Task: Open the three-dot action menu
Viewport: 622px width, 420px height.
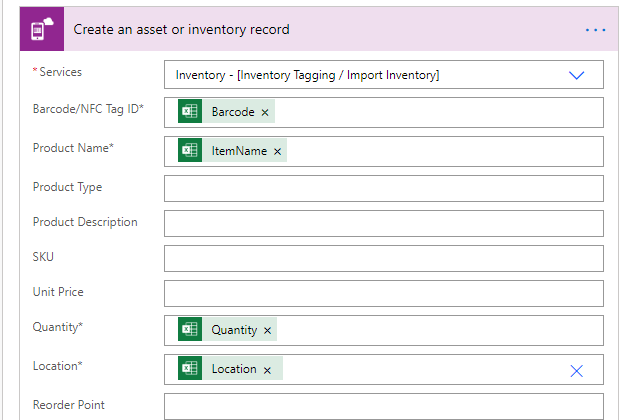Action: click(595, 30)
